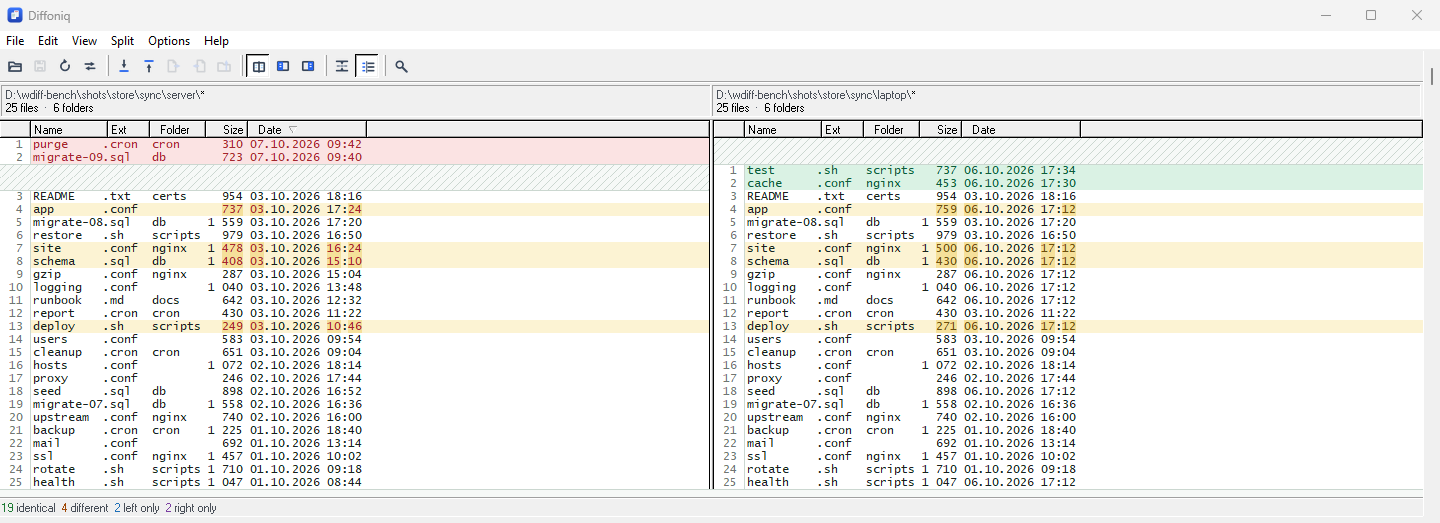Click the left pane Date header sort arrow

[293, 129]
